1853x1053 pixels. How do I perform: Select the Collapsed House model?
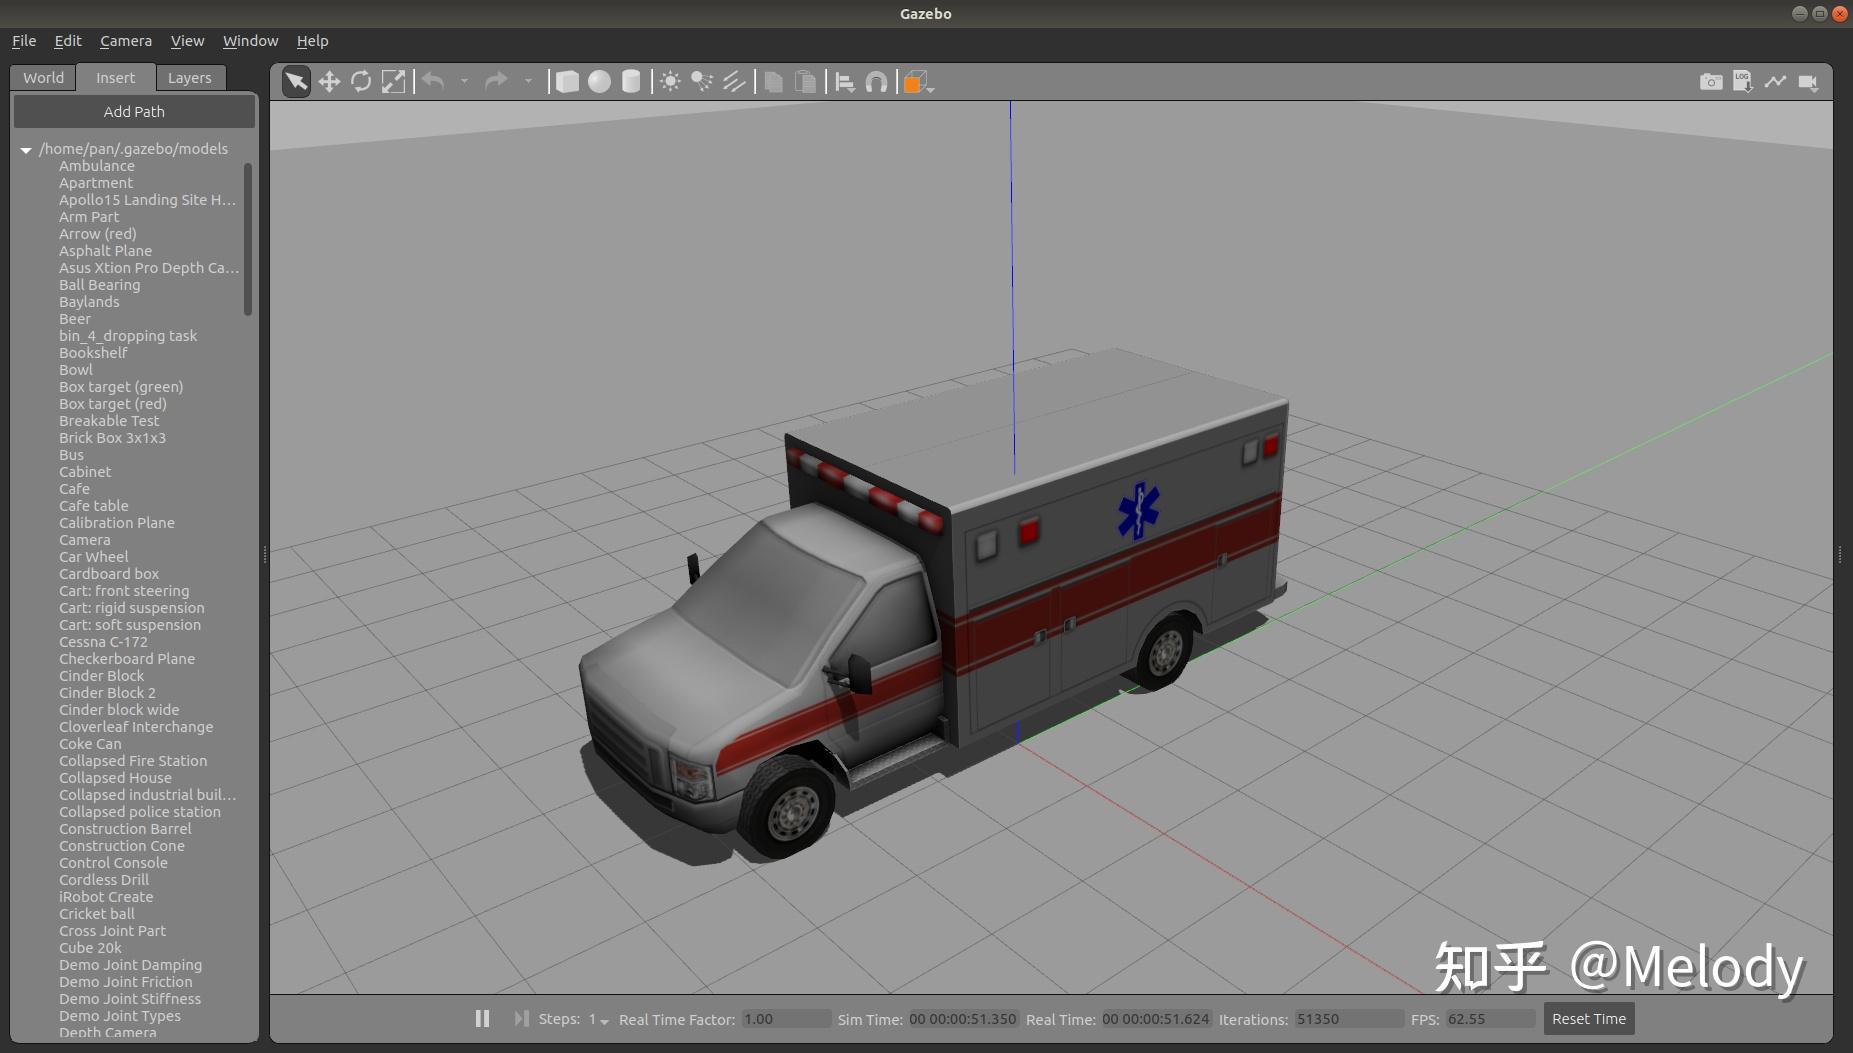tap(115, 778)
